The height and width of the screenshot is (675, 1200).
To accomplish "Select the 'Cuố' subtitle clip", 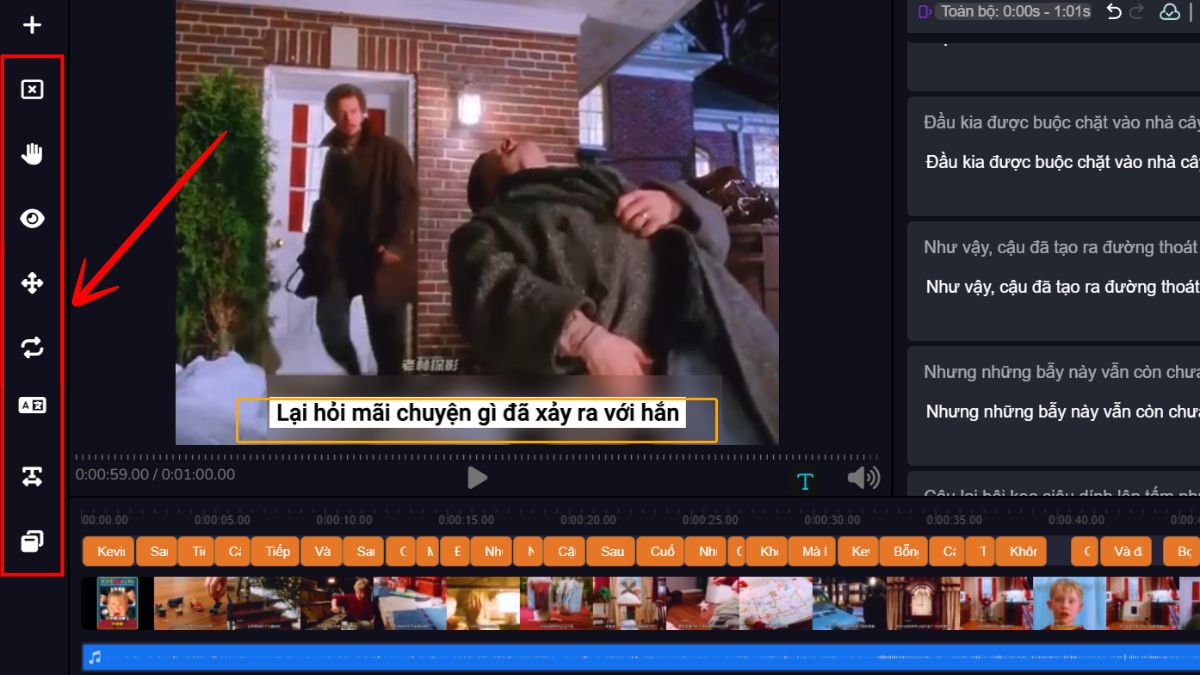I will (662, 551).
